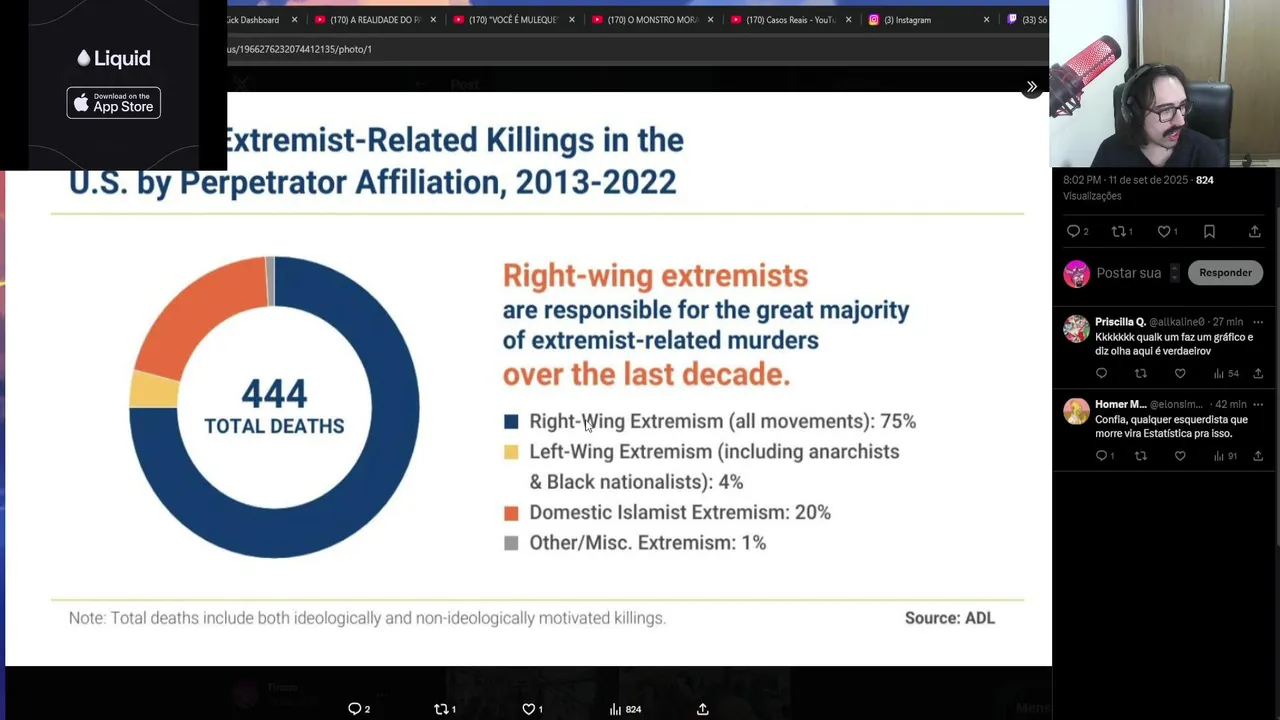
Task: Reply to Homer M.'s comment
Action: 1104,456
